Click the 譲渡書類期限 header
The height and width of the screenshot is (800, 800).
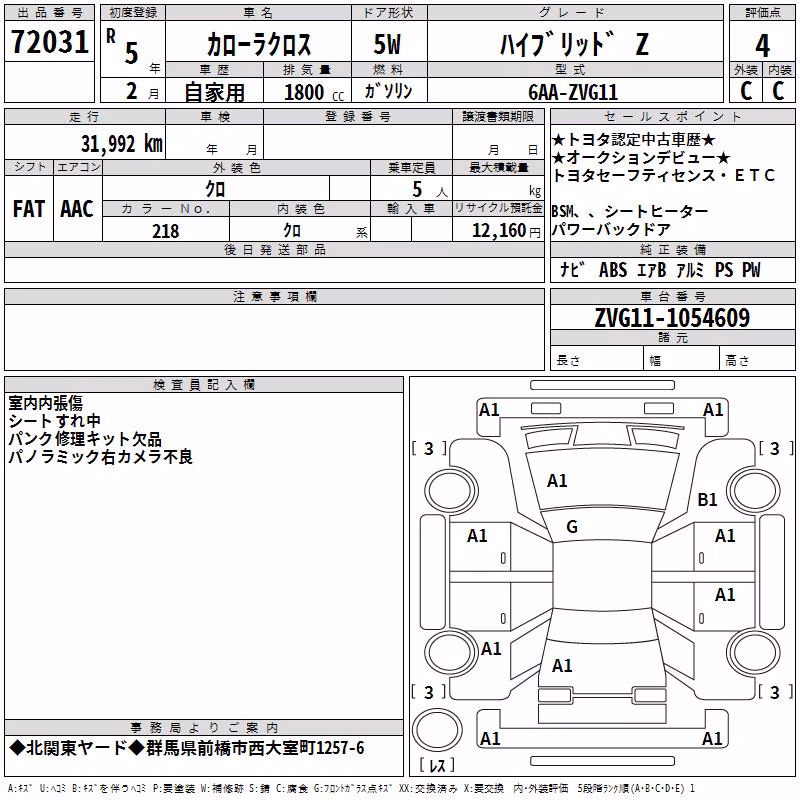498,116
